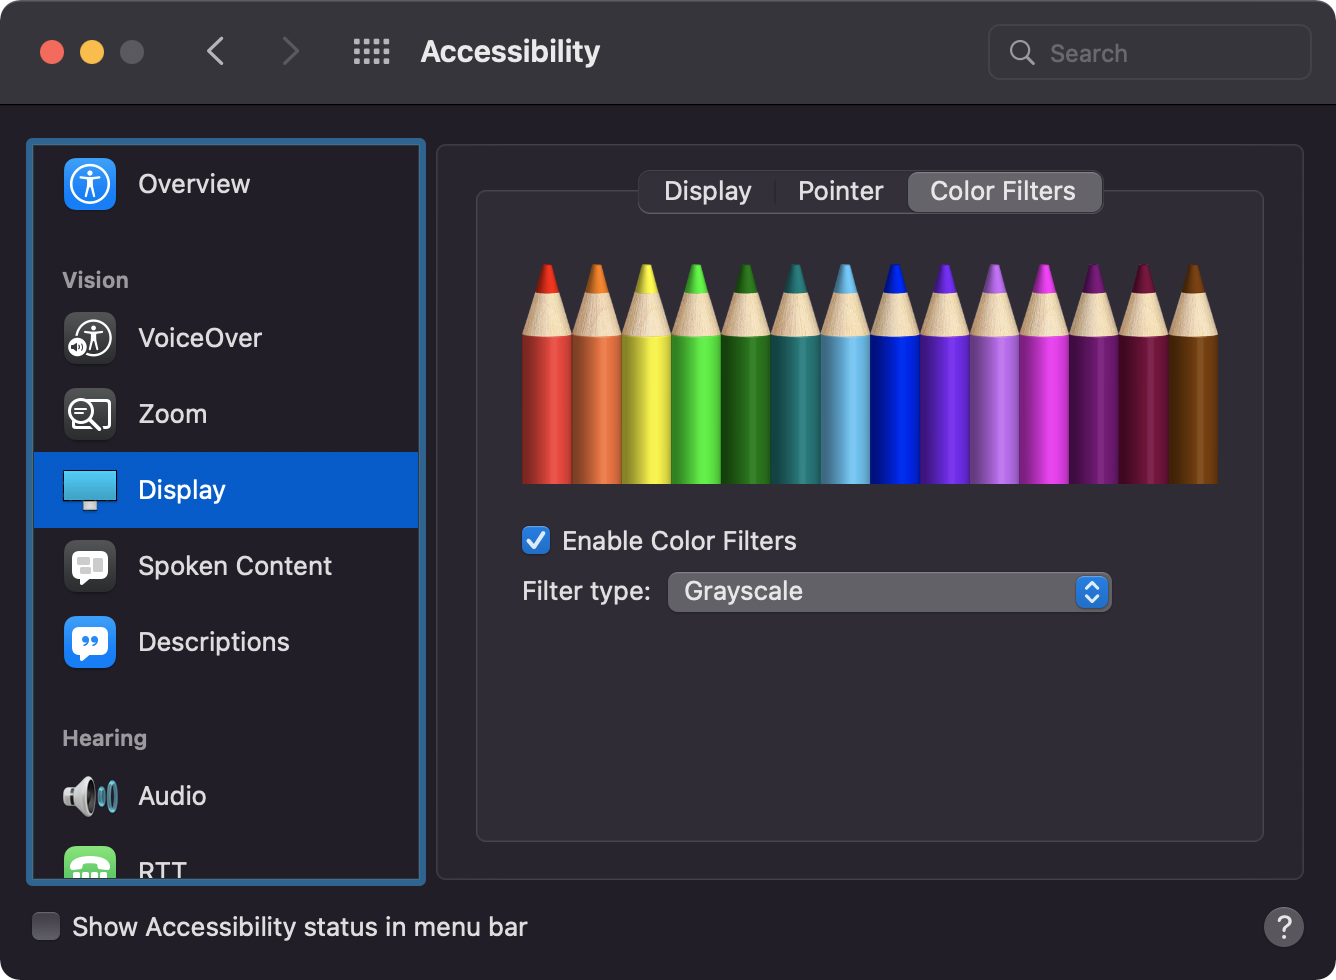1336x980 pixels.
Task: Click the Spoken Content speech bubble icon
Action: coord(90,566)
